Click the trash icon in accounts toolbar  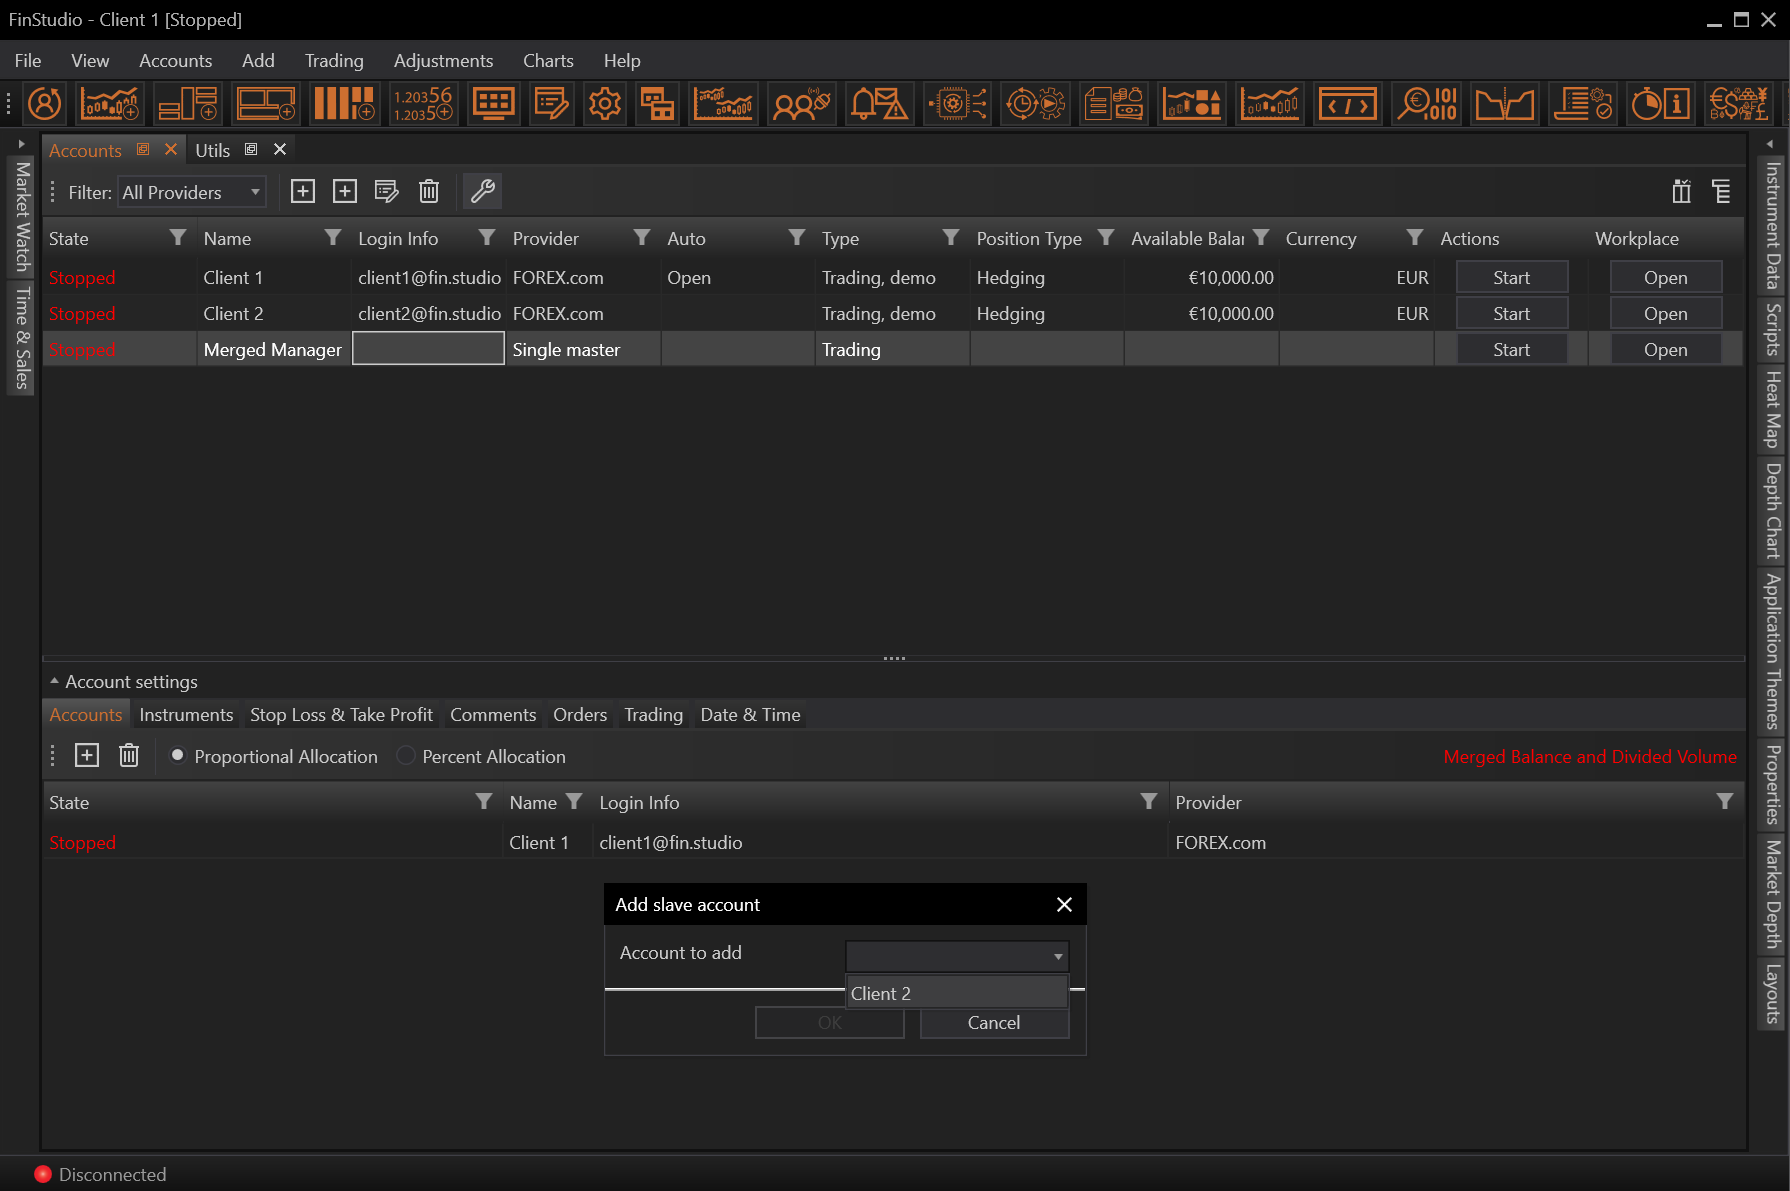pos(429,191)
